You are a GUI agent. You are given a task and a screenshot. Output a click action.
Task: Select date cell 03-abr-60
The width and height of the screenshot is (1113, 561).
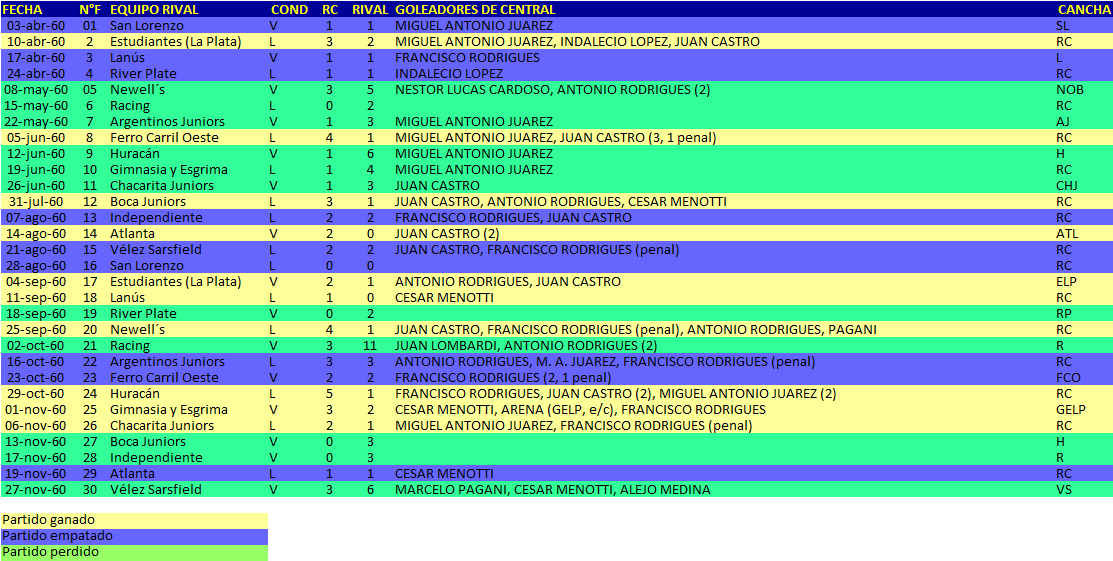pos(36,26)
